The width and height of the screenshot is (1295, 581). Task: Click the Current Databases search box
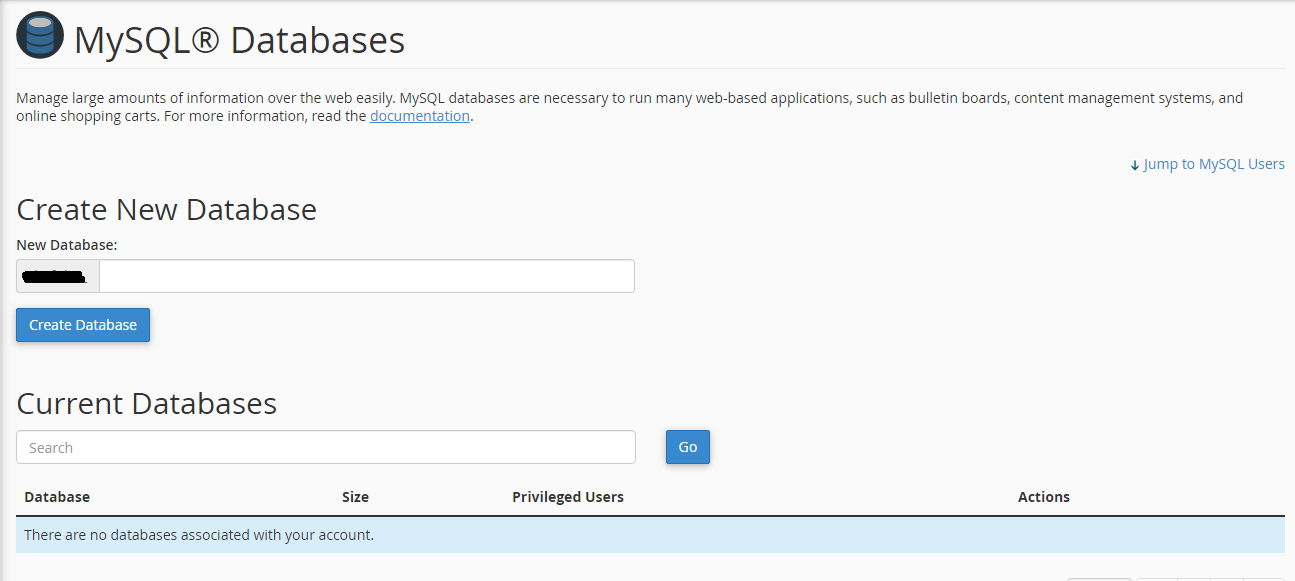[x=326, y=447]
